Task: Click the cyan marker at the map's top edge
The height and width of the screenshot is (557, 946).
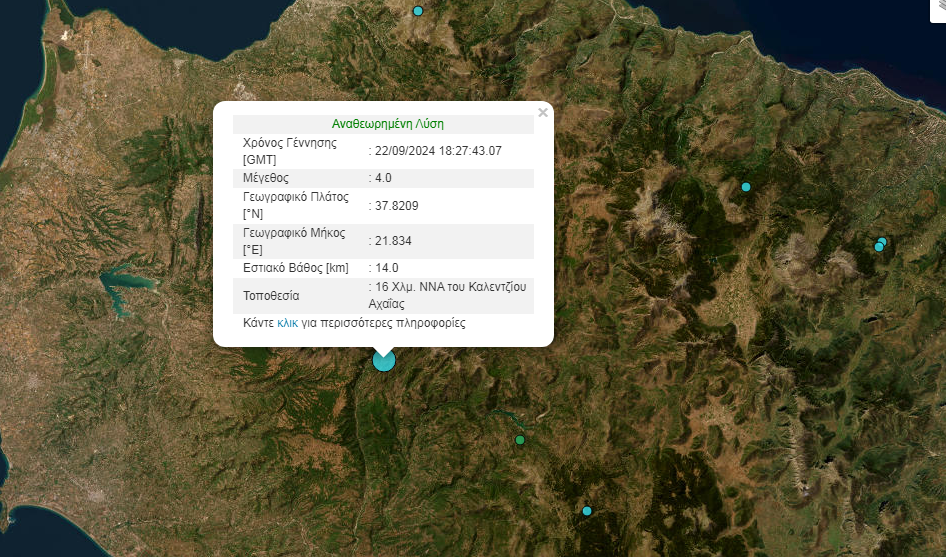Action: tap(417, 11)
